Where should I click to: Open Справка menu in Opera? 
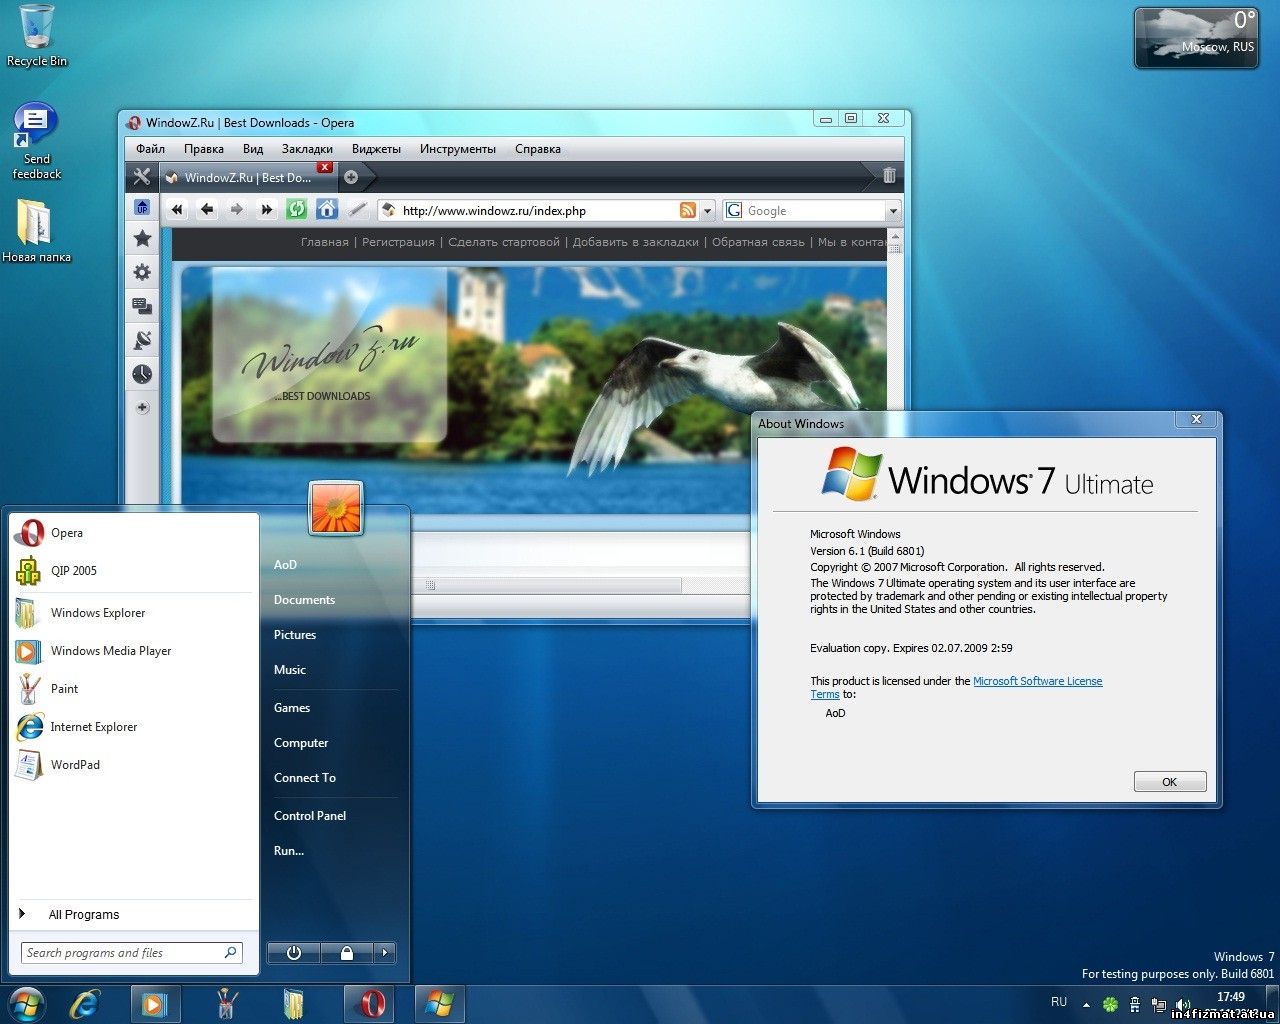click(538, 149)
